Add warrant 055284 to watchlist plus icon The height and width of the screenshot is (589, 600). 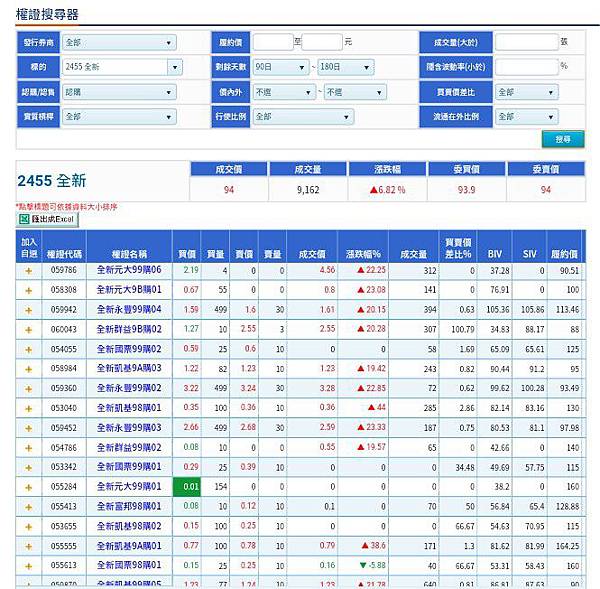pyautogui.click(x=29, y=488)
